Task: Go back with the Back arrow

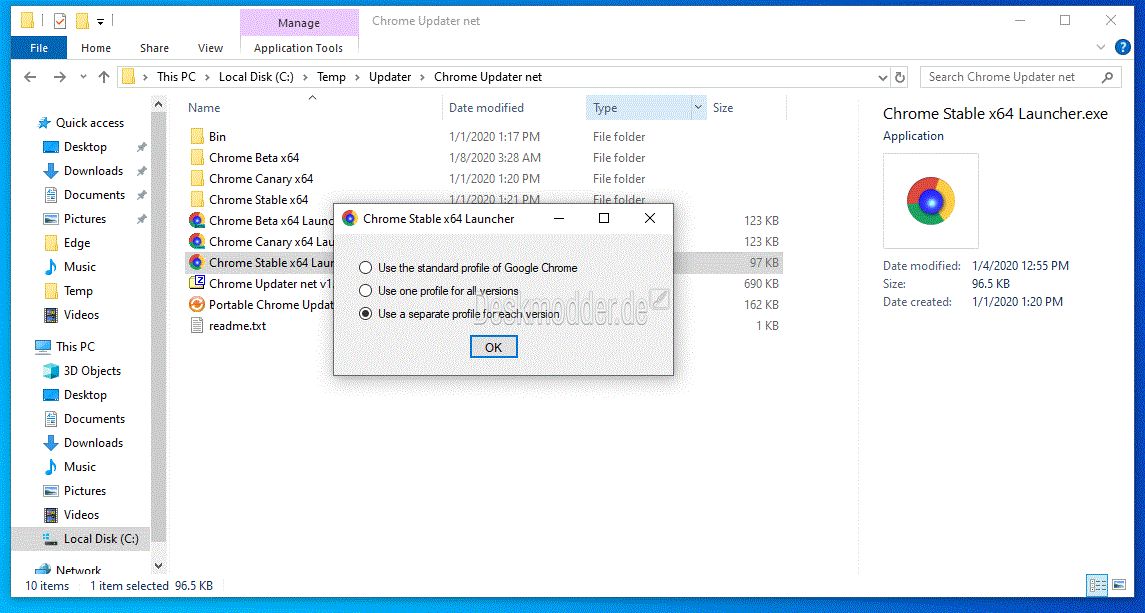Action: [30, 77]
